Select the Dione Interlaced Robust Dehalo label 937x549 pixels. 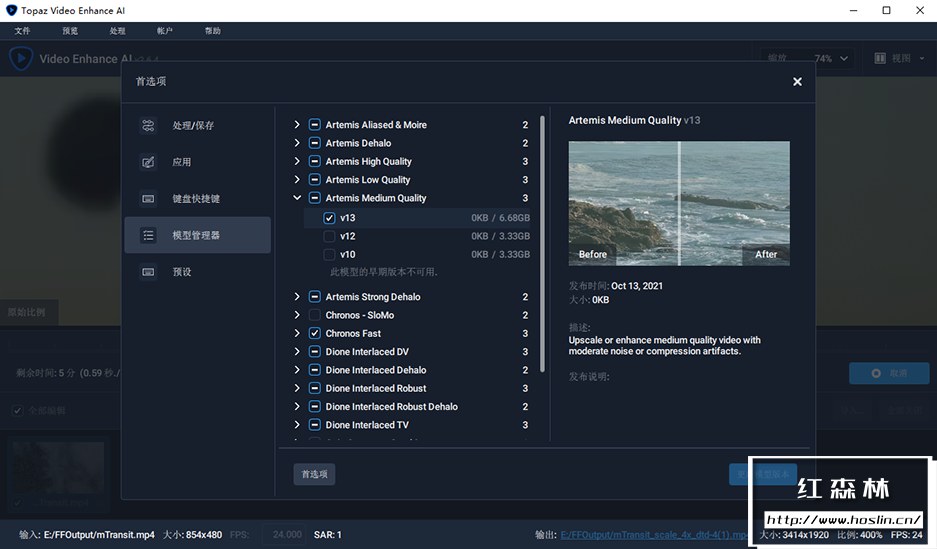point(391,407)
